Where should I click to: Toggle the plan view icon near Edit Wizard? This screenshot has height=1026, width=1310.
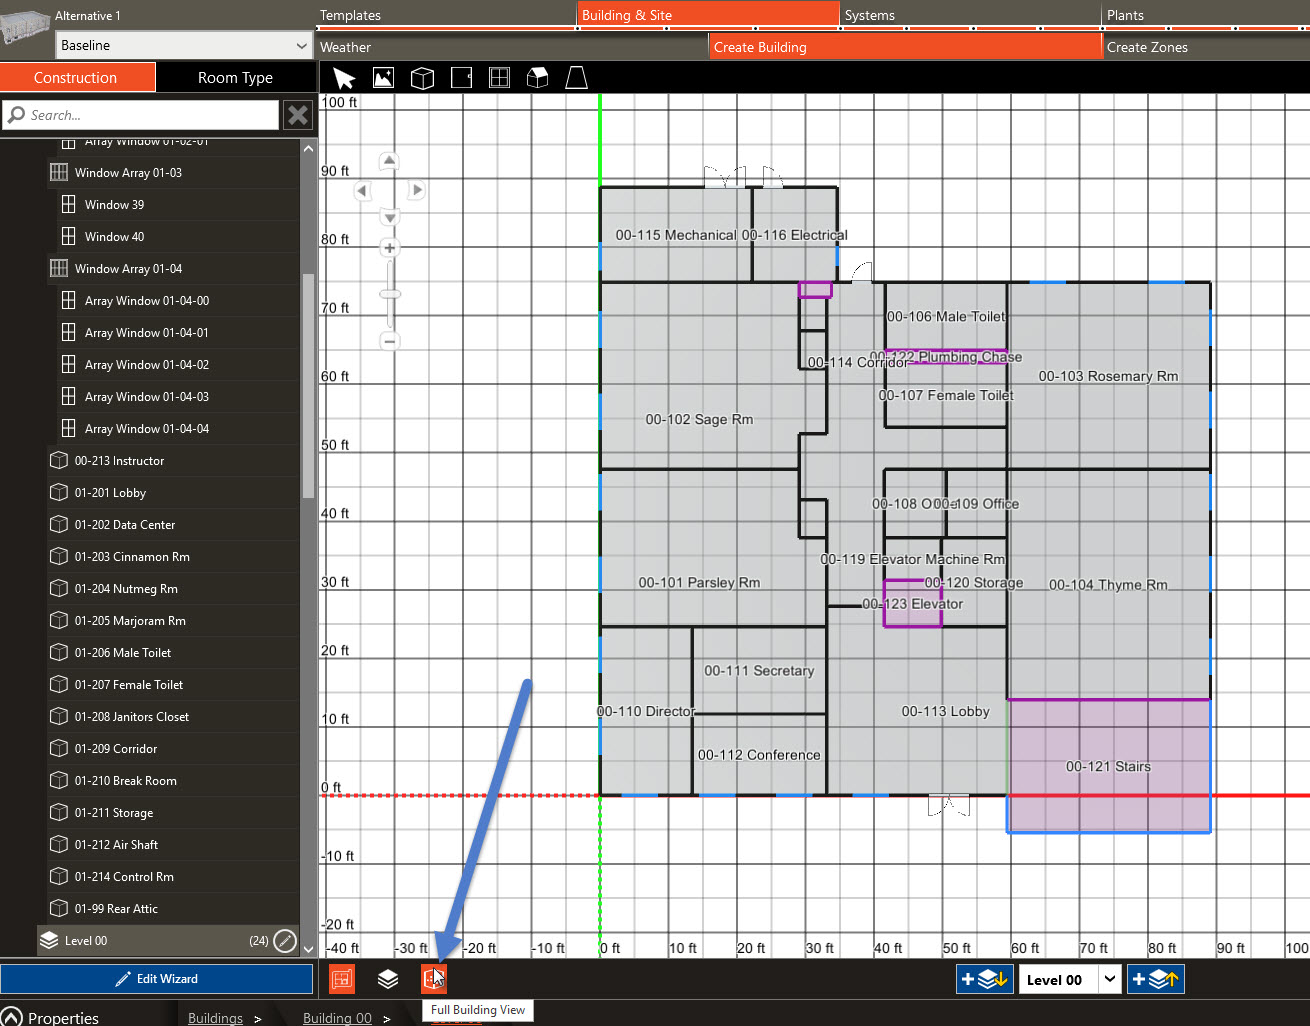[342, 979]
